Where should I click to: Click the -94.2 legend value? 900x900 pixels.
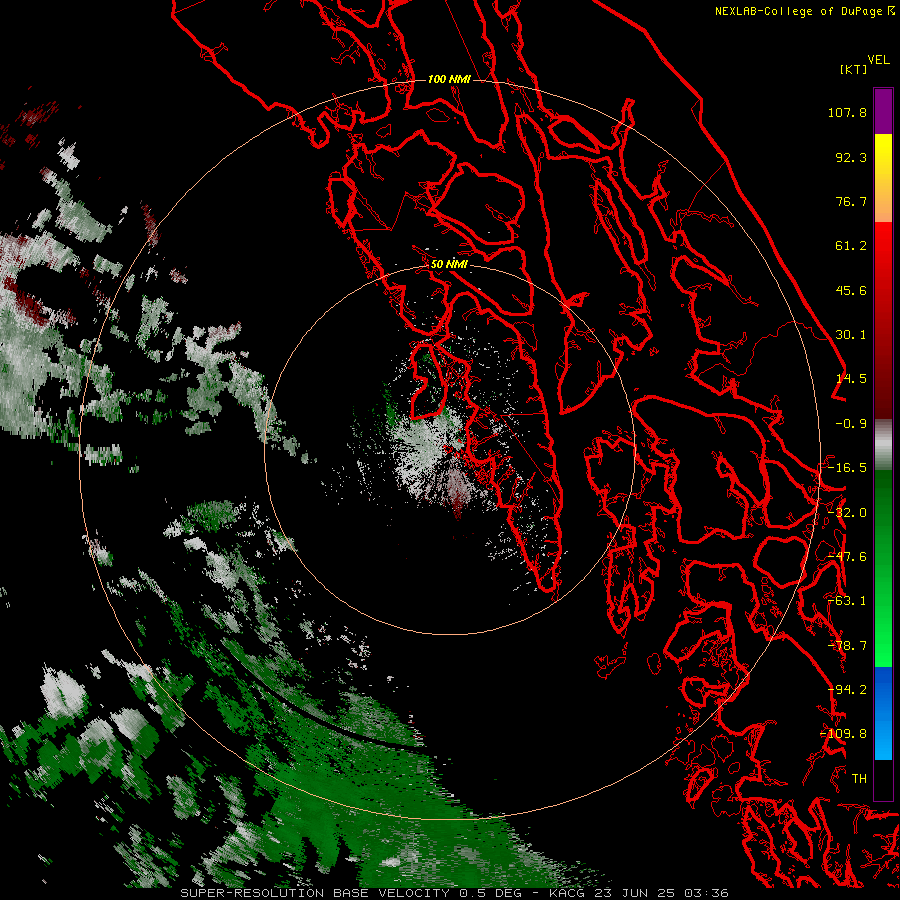[847, 690]
